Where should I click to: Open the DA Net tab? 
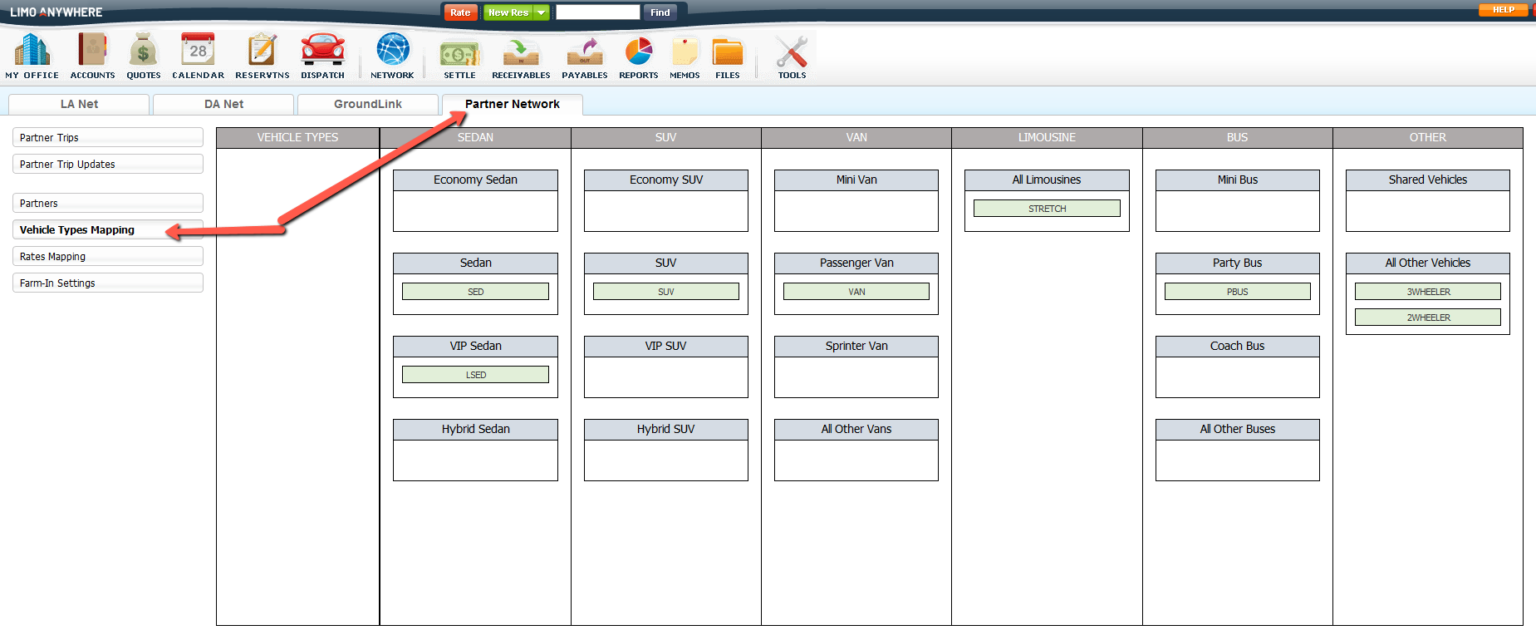click(x=222, y=103)
